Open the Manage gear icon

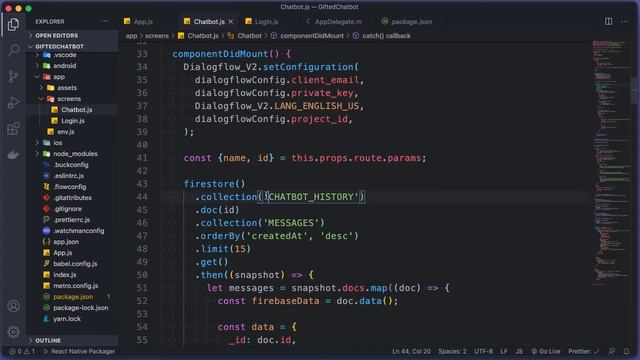pyautogui.click(x=13, y=332)
